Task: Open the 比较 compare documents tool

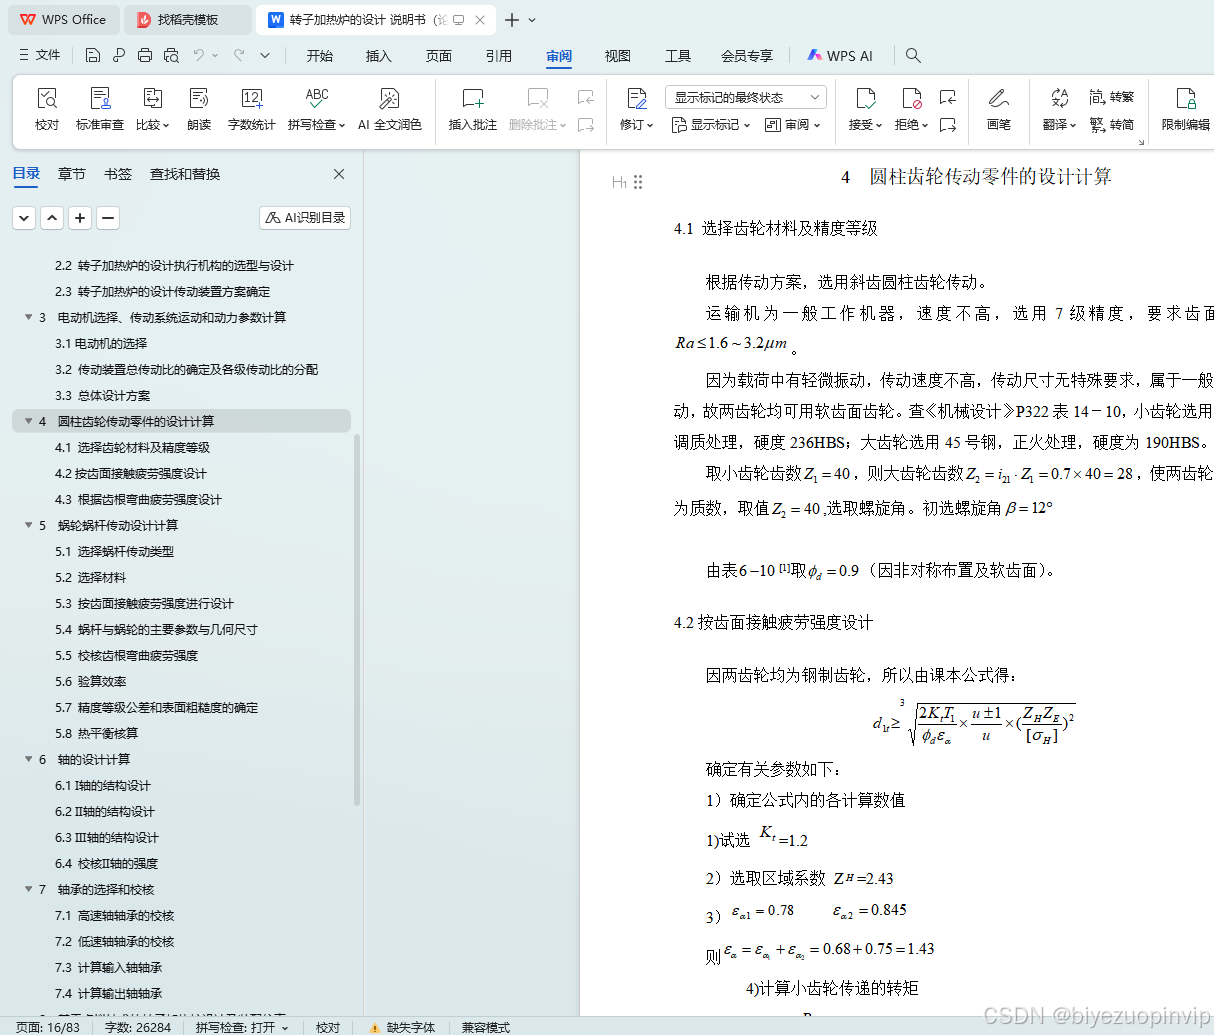Action: pyautogui.click(x=153, y=109)
